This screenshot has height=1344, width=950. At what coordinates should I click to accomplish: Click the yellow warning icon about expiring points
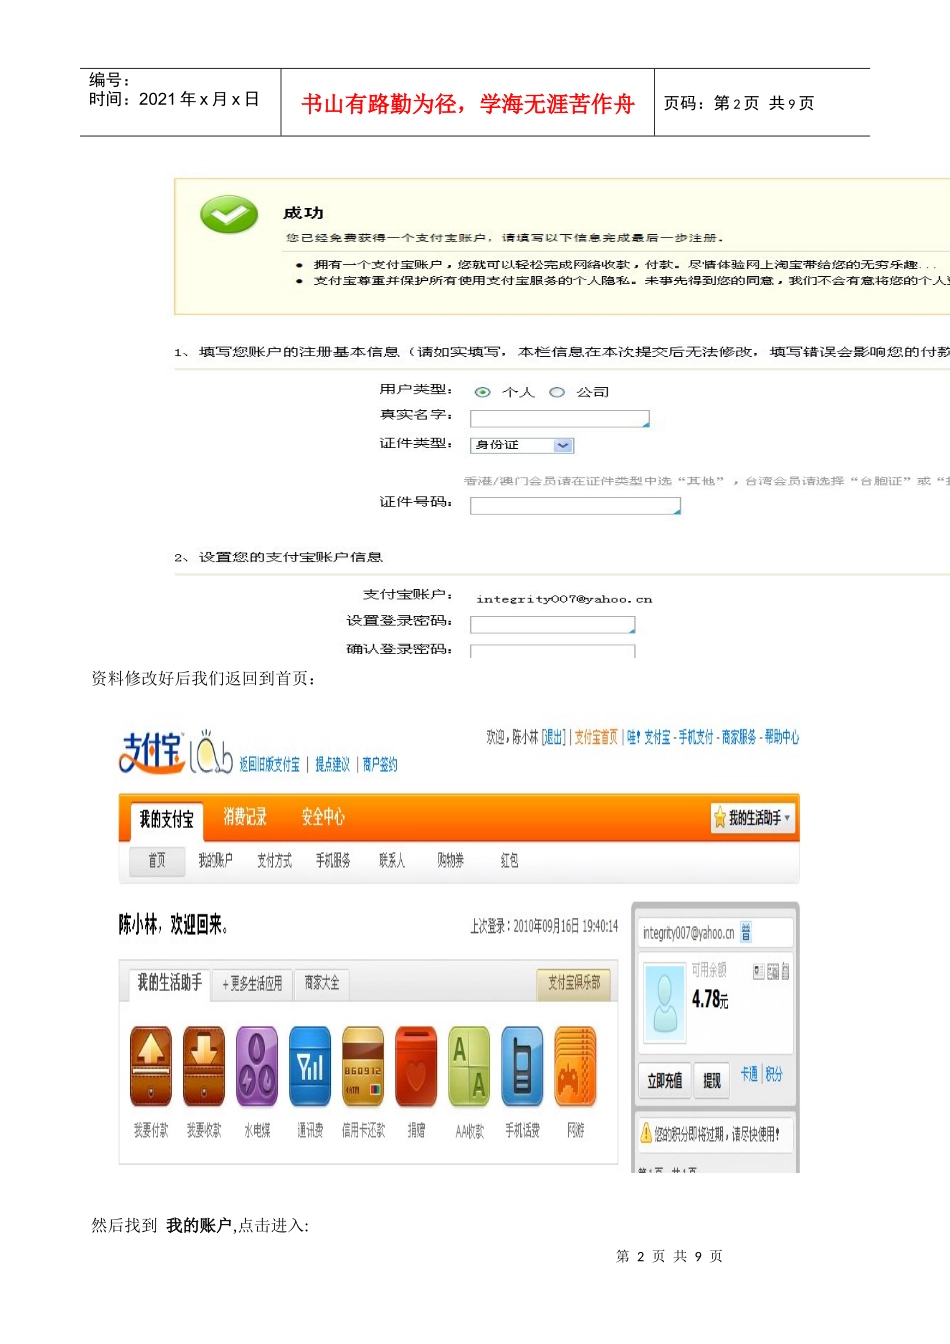[646, 1133]
